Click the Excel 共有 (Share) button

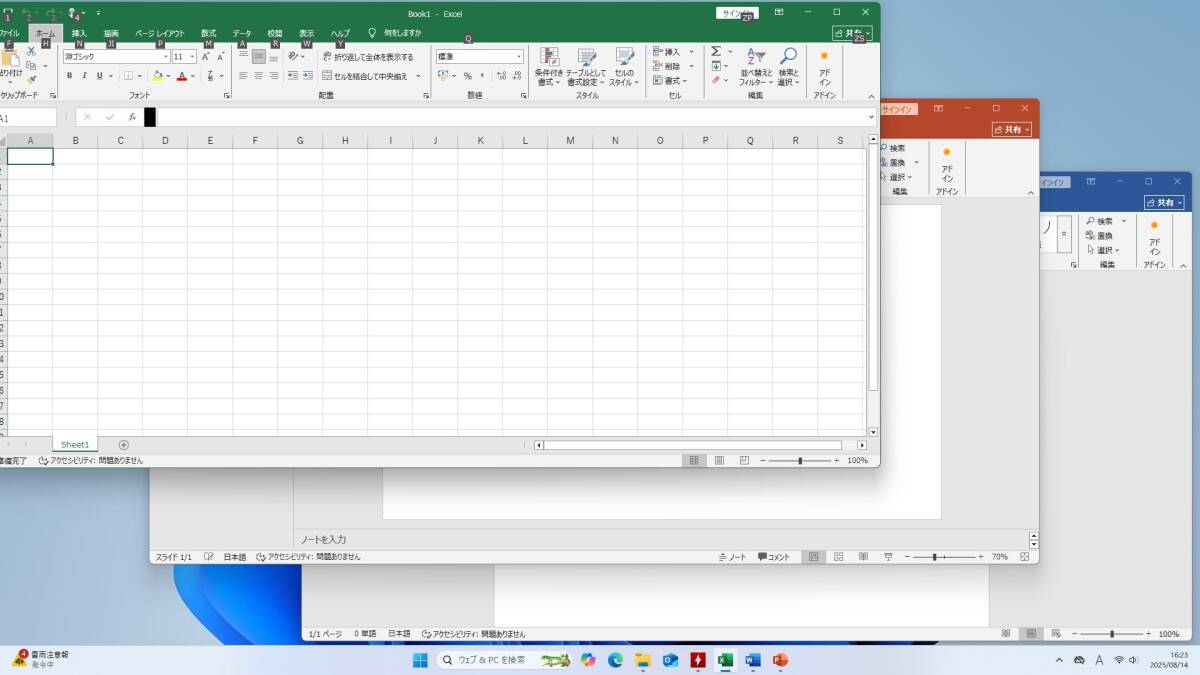pyautogui.click(x=851, y=33)
